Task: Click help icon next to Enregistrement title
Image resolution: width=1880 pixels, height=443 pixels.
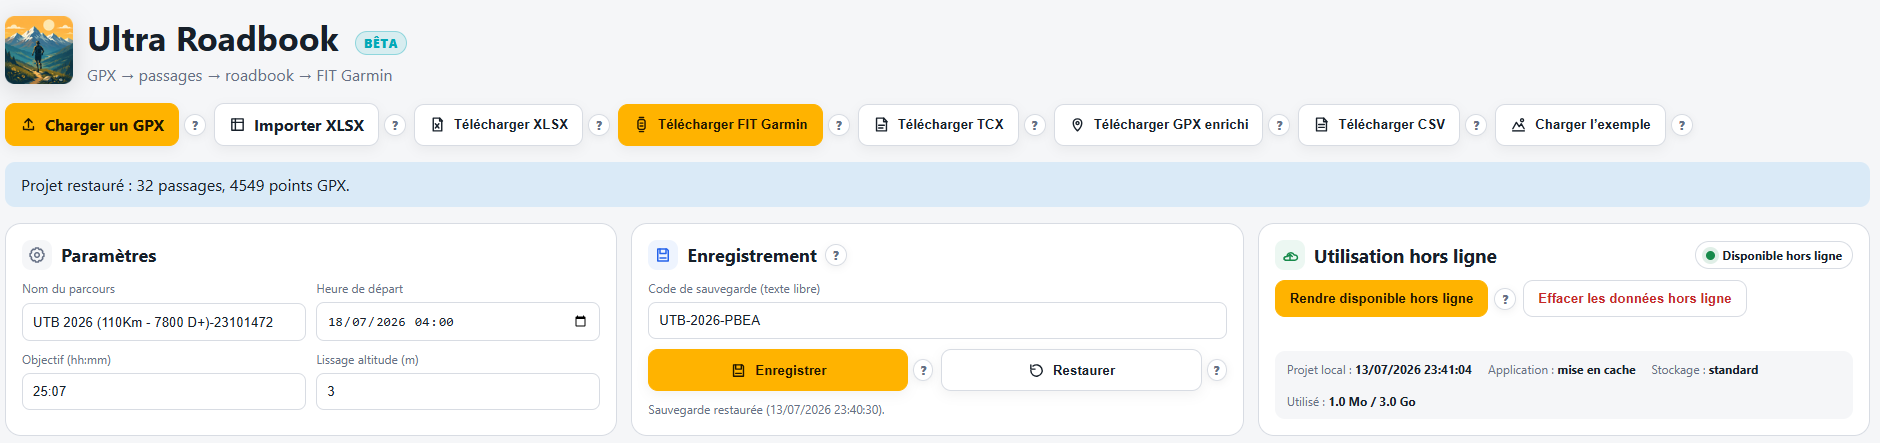Action: (836, 256)
